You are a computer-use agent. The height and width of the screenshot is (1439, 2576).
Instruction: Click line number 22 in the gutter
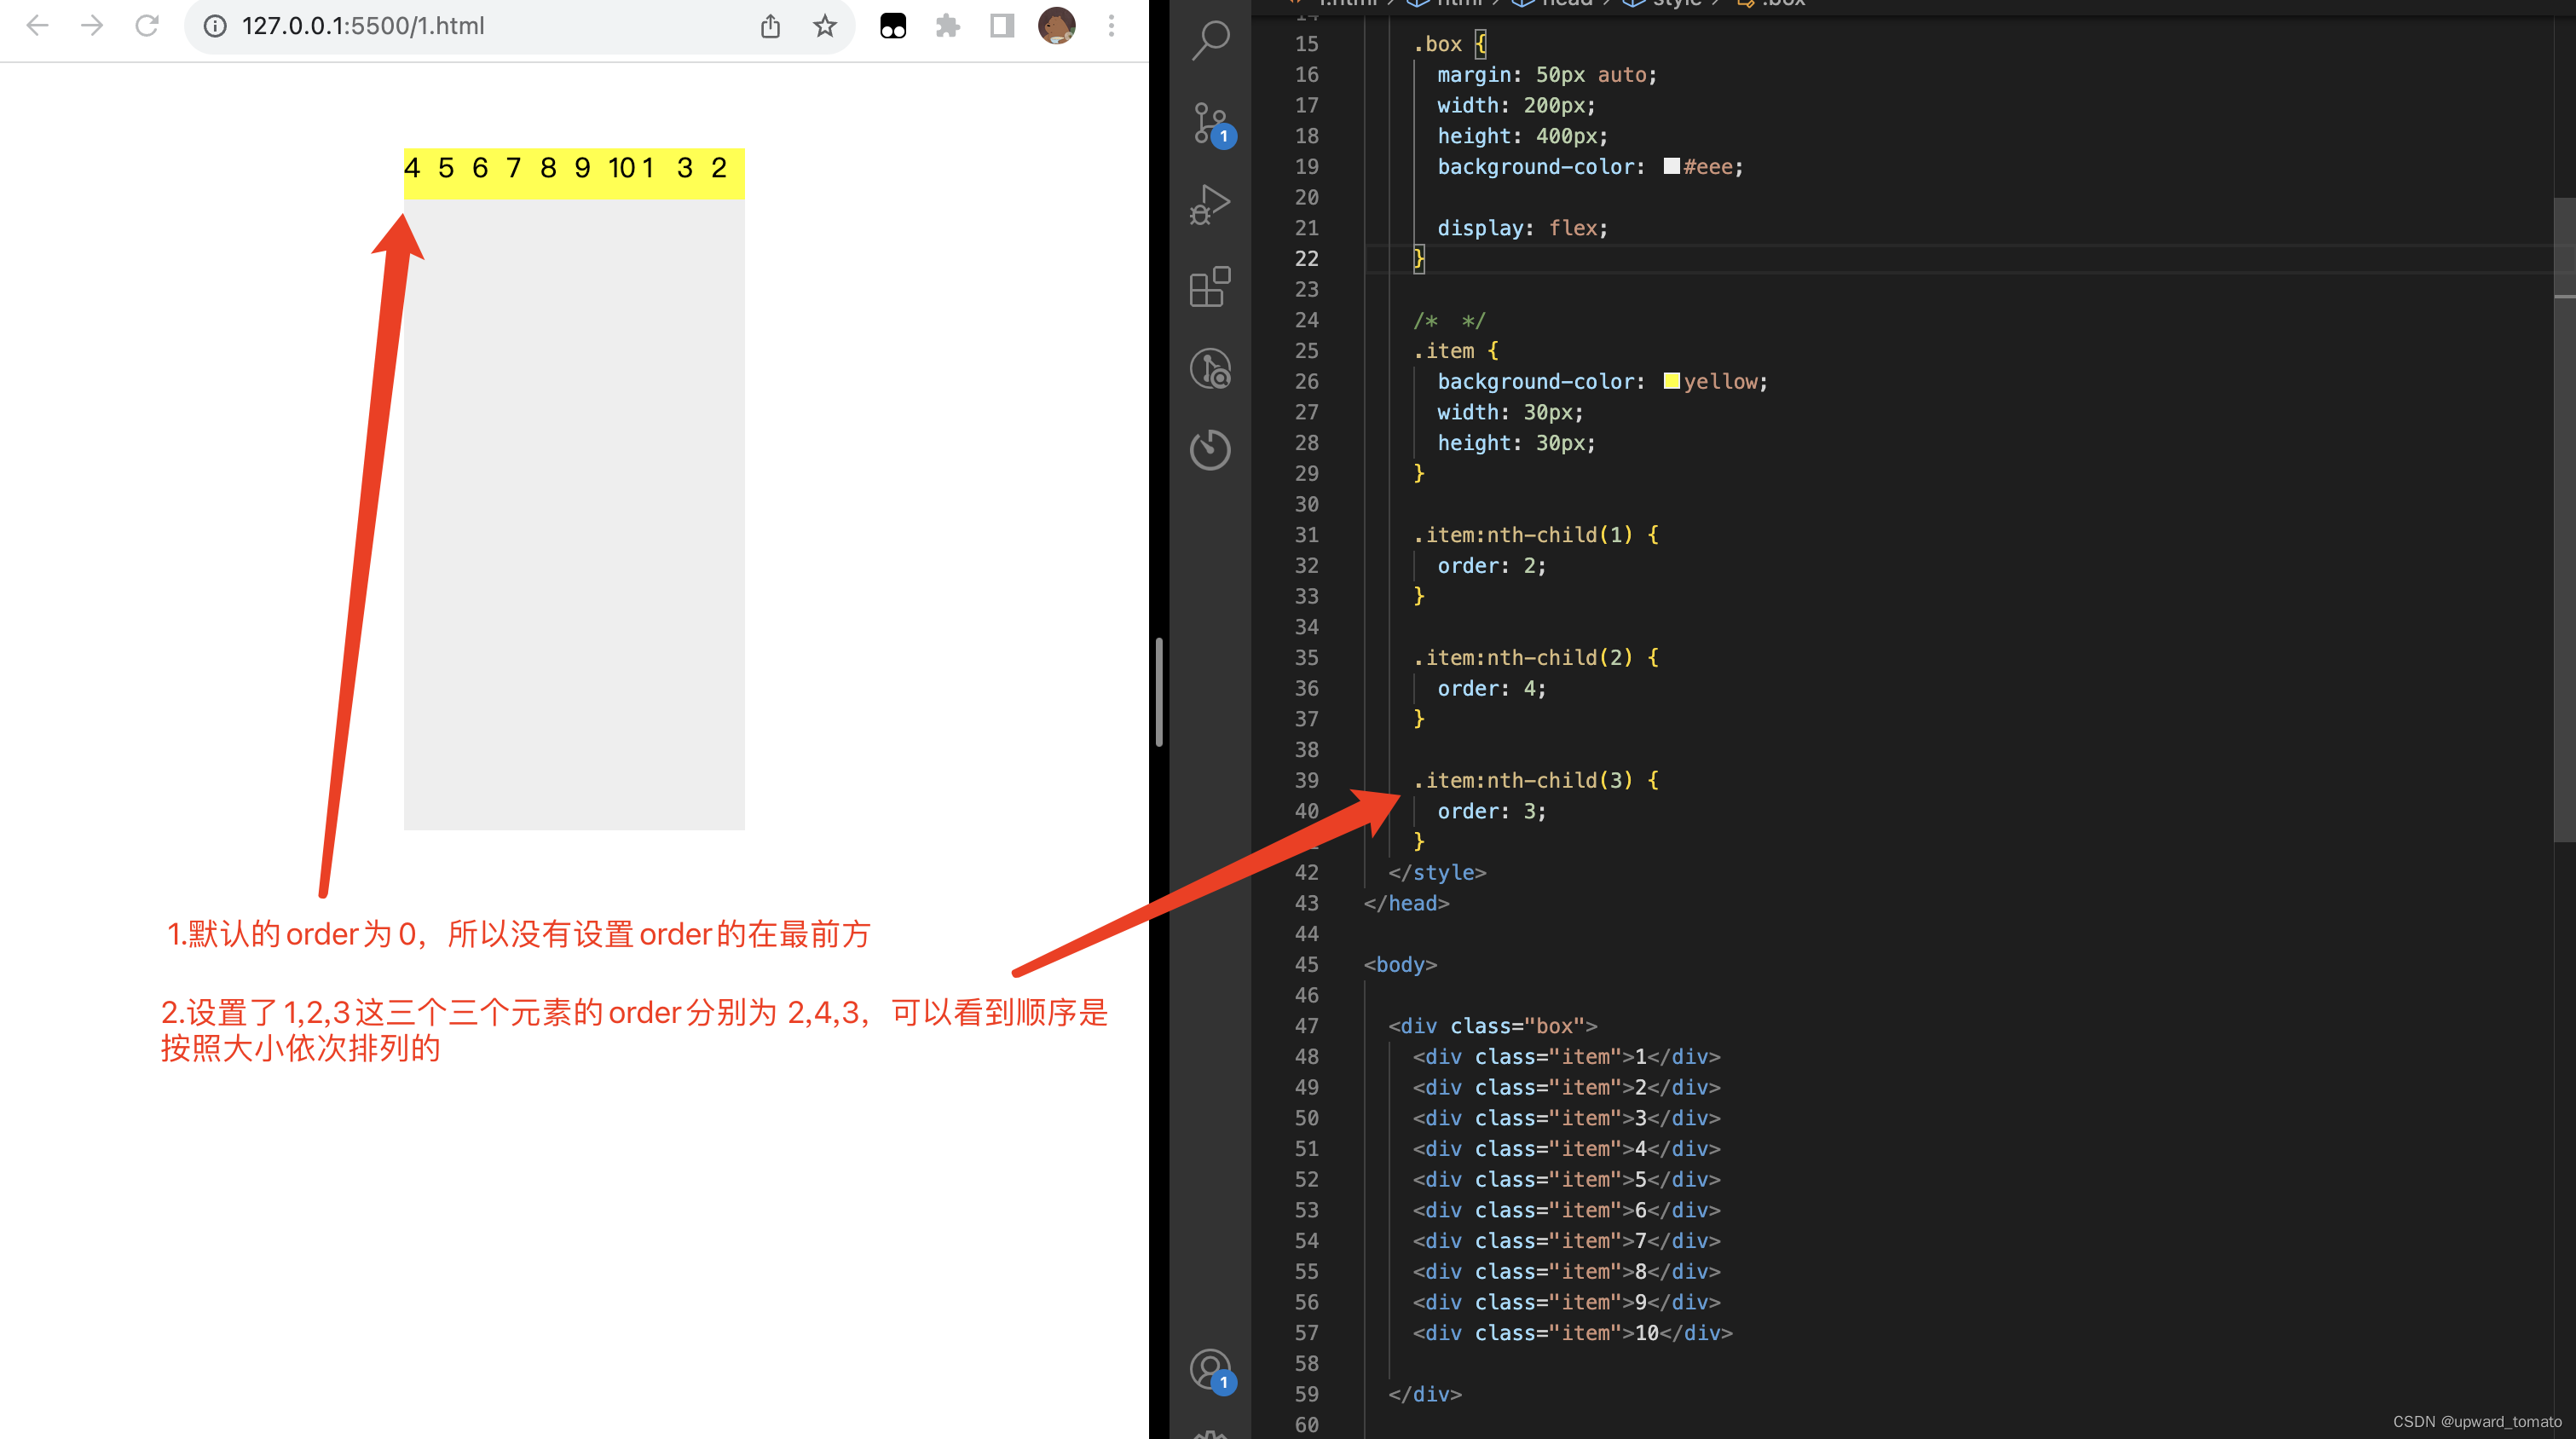[1307, 258]
